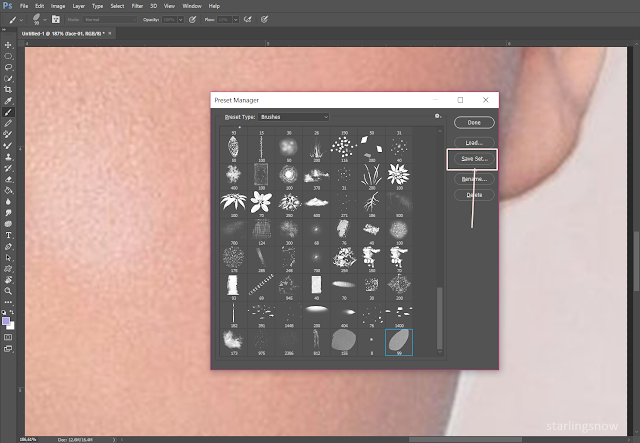Open the Edit menu

(x=39, y=6)
